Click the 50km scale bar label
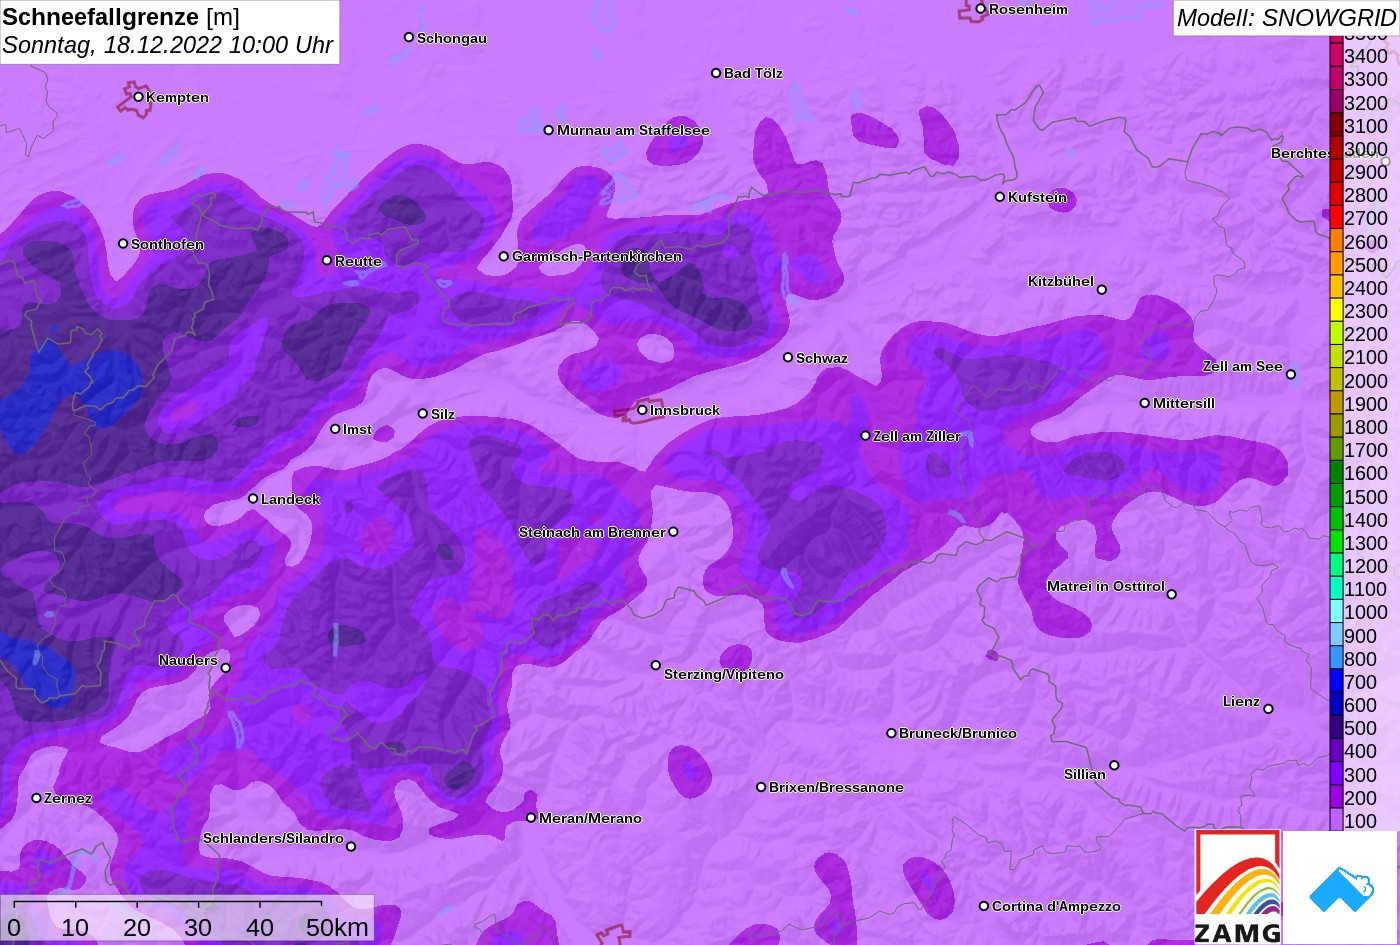The height and width of the screenshot is (945, 1400). (x=337, y=927)
